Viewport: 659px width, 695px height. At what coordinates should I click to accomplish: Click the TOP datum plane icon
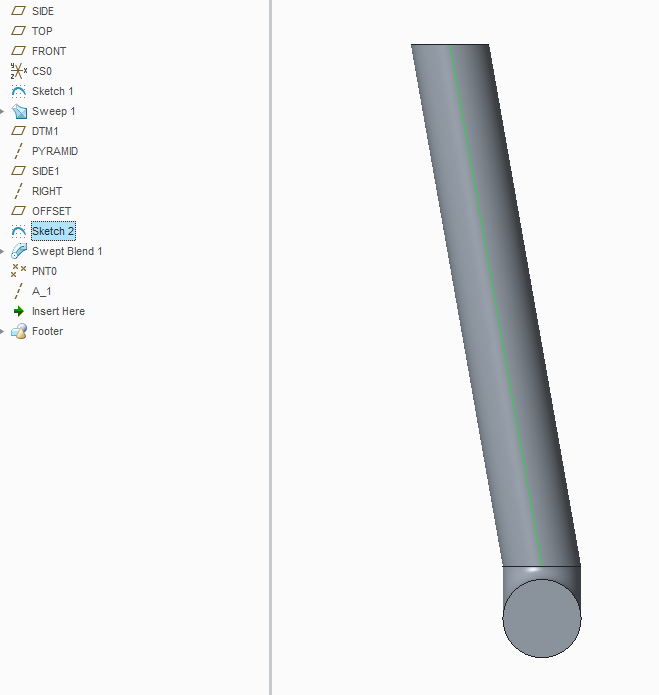(18, 31)
